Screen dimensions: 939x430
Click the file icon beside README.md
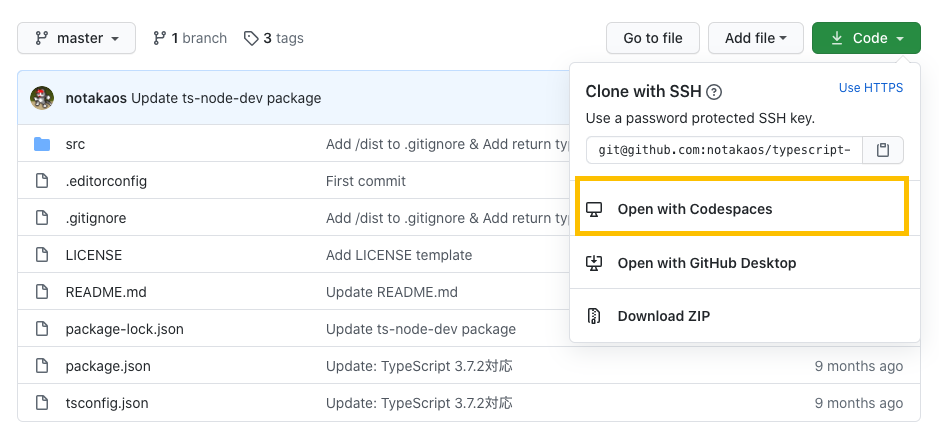[42, 292]
